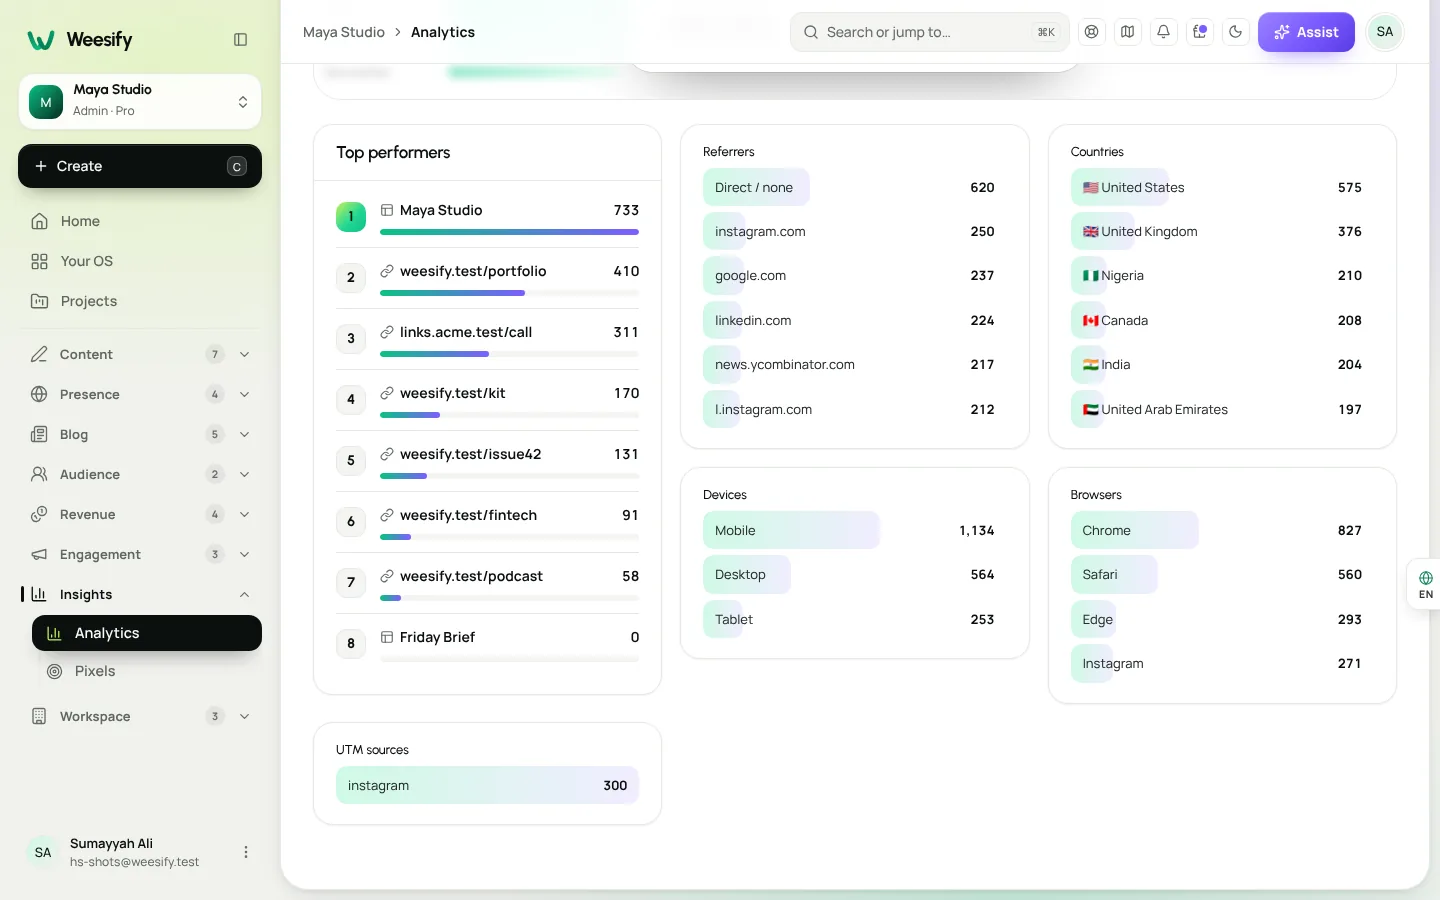Click the SA avatar in top bar
Viewport: 1440px width, 900px height.
click(1385, 32)
